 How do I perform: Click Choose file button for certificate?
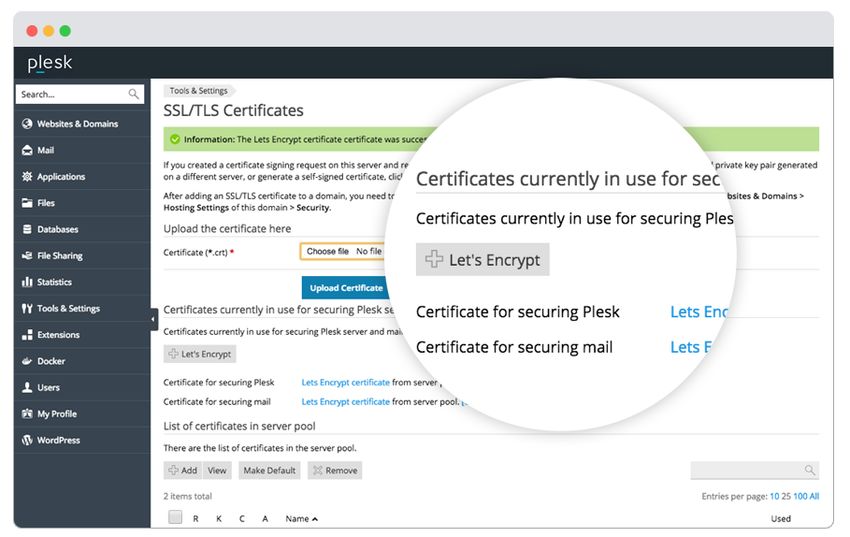(x=328, y=251)
